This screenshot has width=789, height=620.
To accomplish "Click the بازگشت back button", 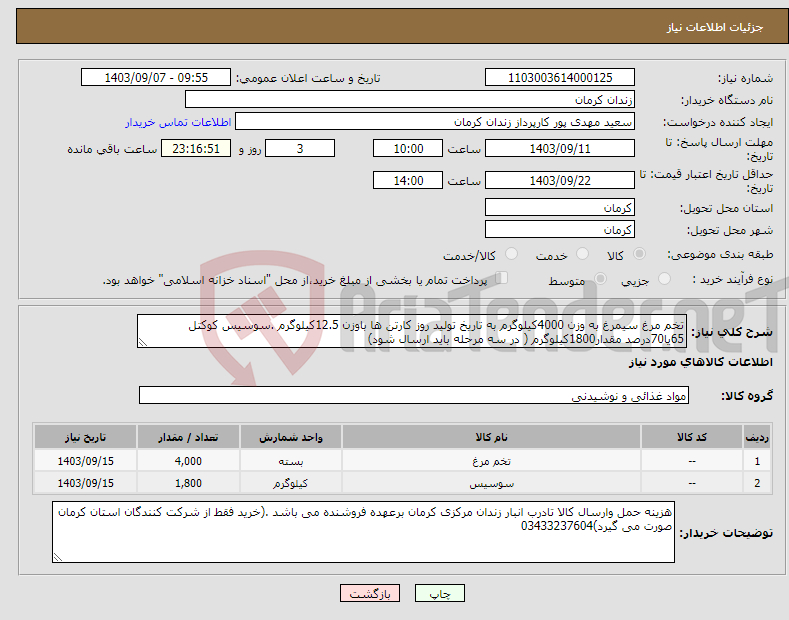I will tap(370, 593).
